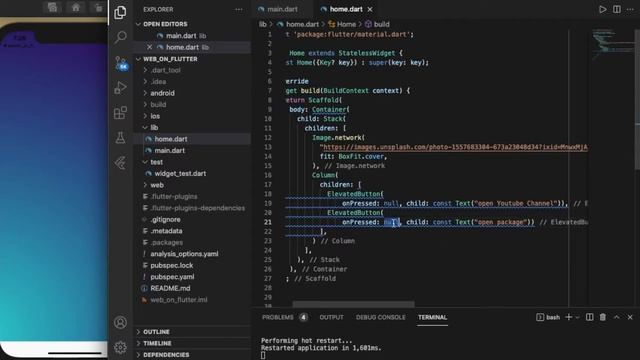The height and width of the screenshot is (360, 640).
Task: Expand the ios folder
Action: point(155,116)
